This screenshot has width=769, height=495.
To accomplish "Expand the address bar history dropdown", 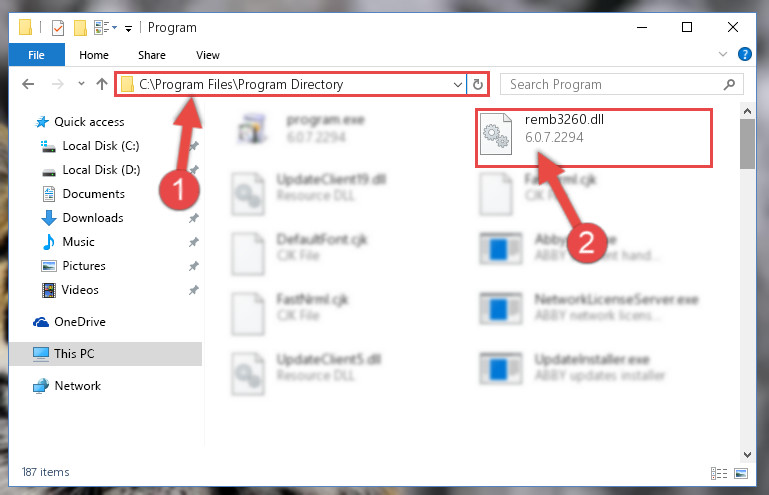I will (458, 84).
